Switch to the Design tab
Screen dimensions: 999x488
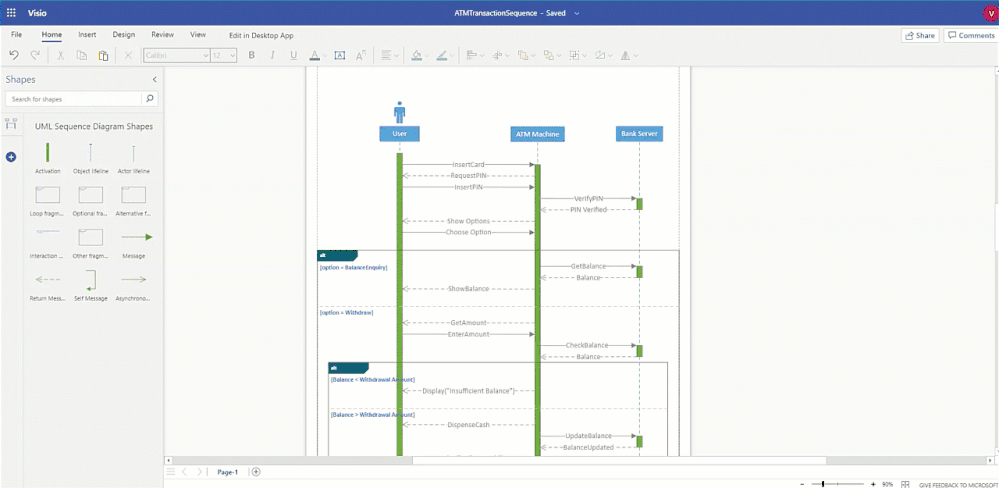pyautogui.click(x=124, y=35)
